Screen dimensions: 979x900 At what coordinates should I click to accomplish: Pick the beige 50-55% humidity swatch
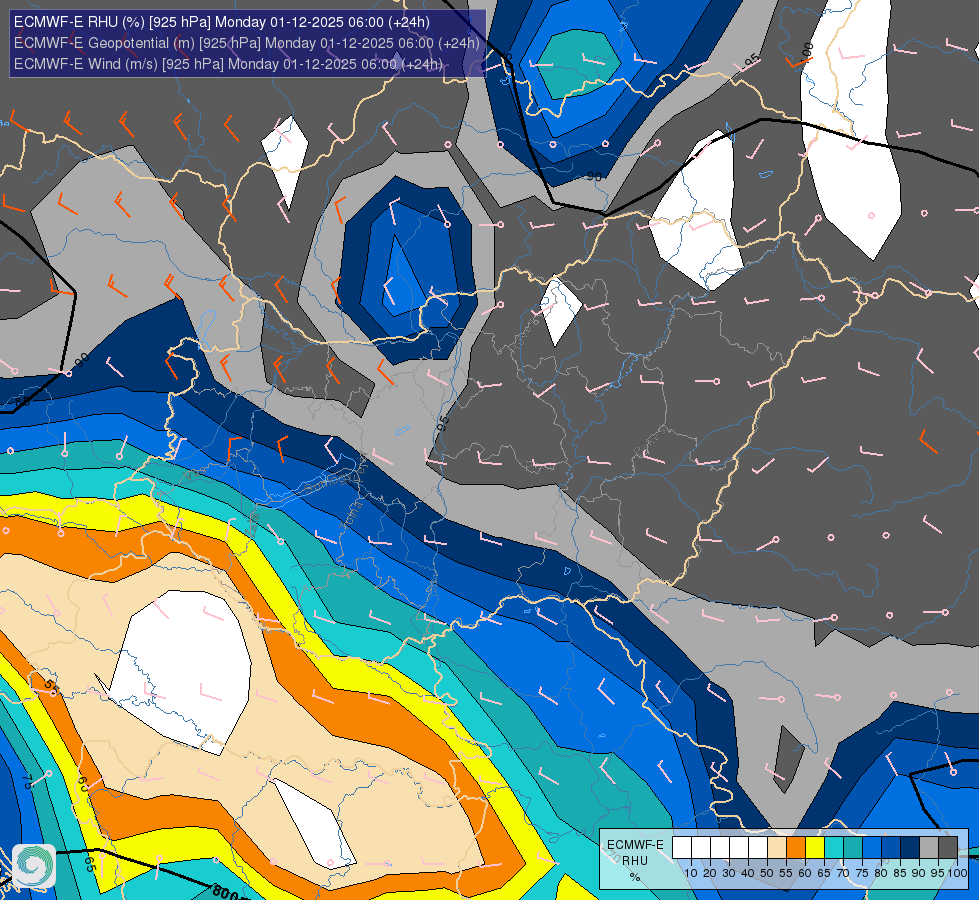point(777,848)
